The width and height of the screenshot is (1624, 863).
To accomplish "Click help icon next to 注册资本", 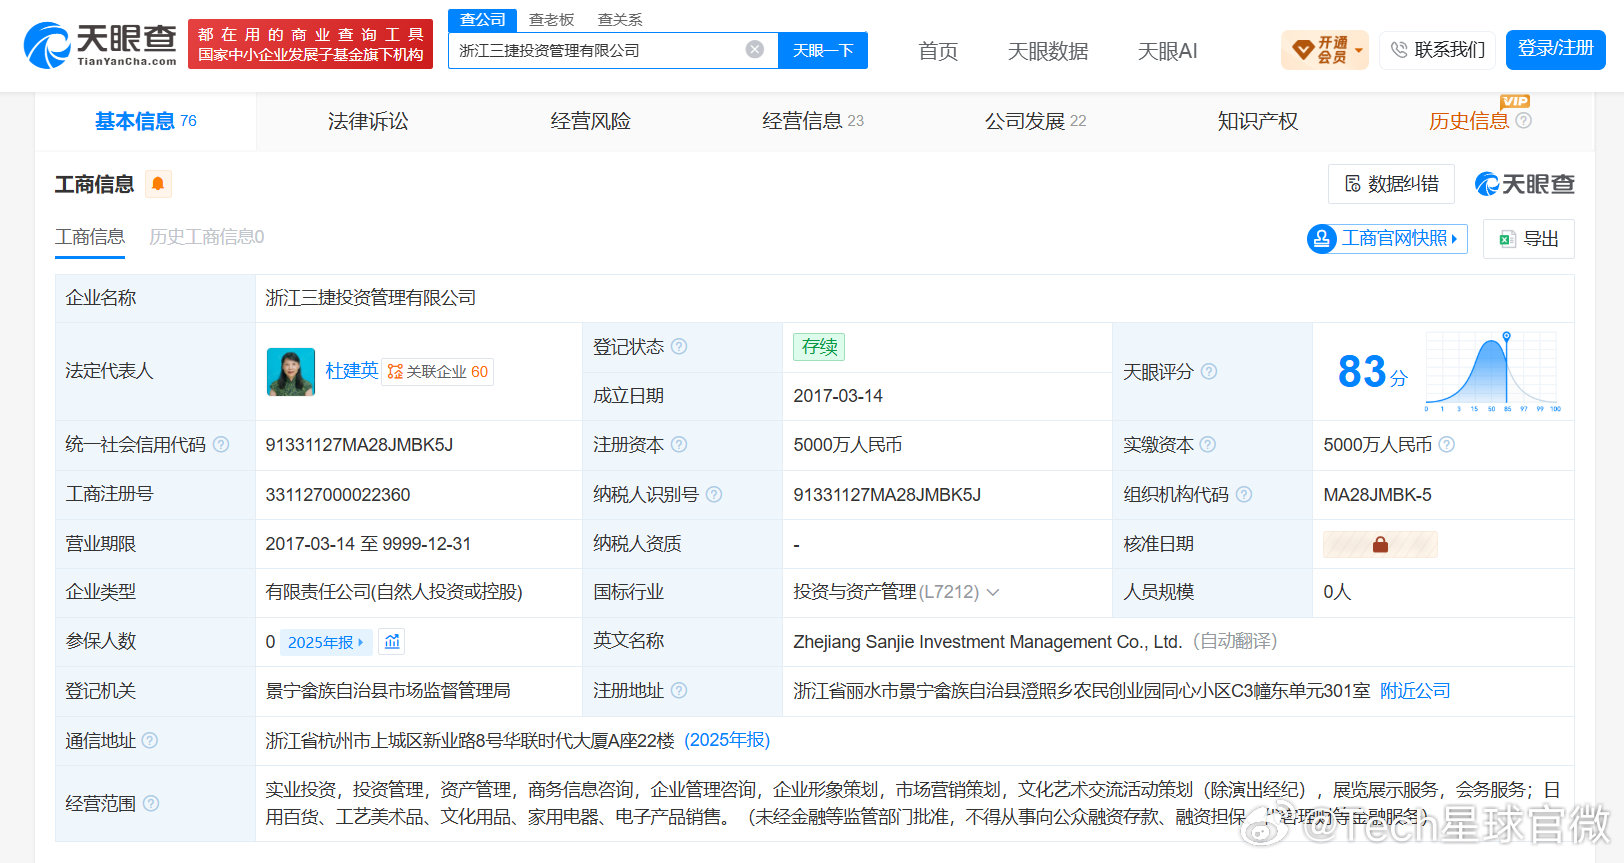I will pos(679,444).
